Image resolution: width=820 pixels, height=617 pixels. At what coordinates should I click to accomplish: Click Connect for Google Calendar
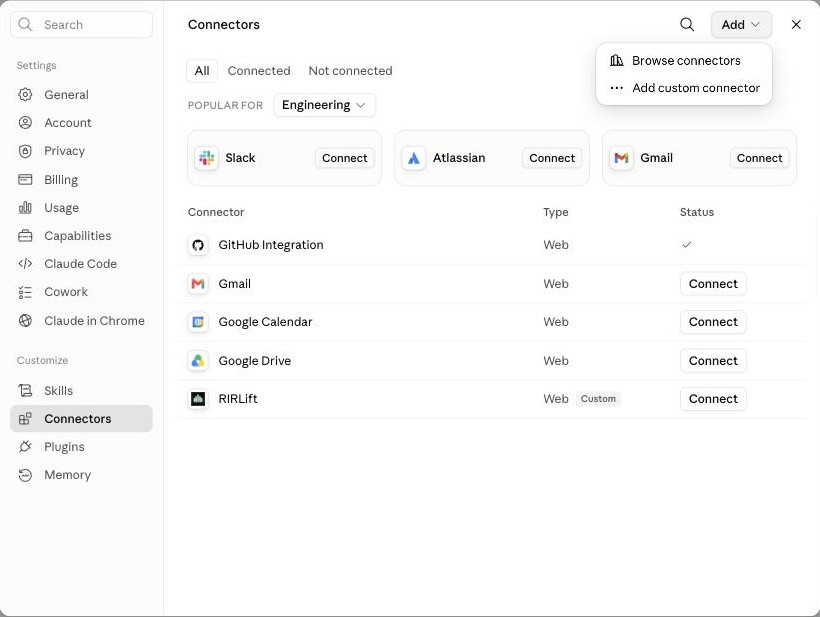713,322
